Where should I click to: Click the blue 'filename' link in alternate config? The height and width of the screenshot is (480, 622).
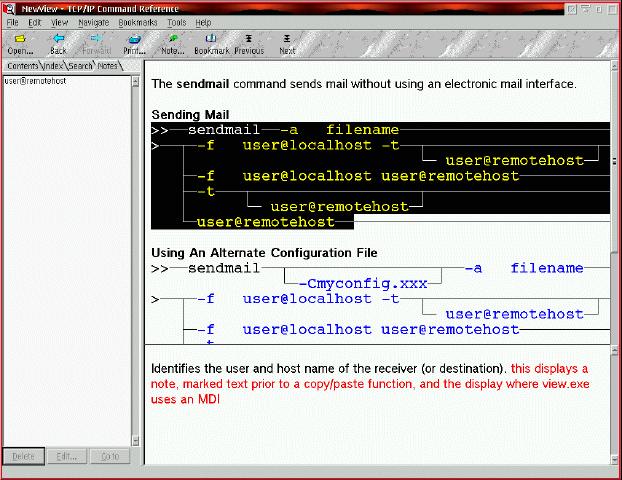547,268
